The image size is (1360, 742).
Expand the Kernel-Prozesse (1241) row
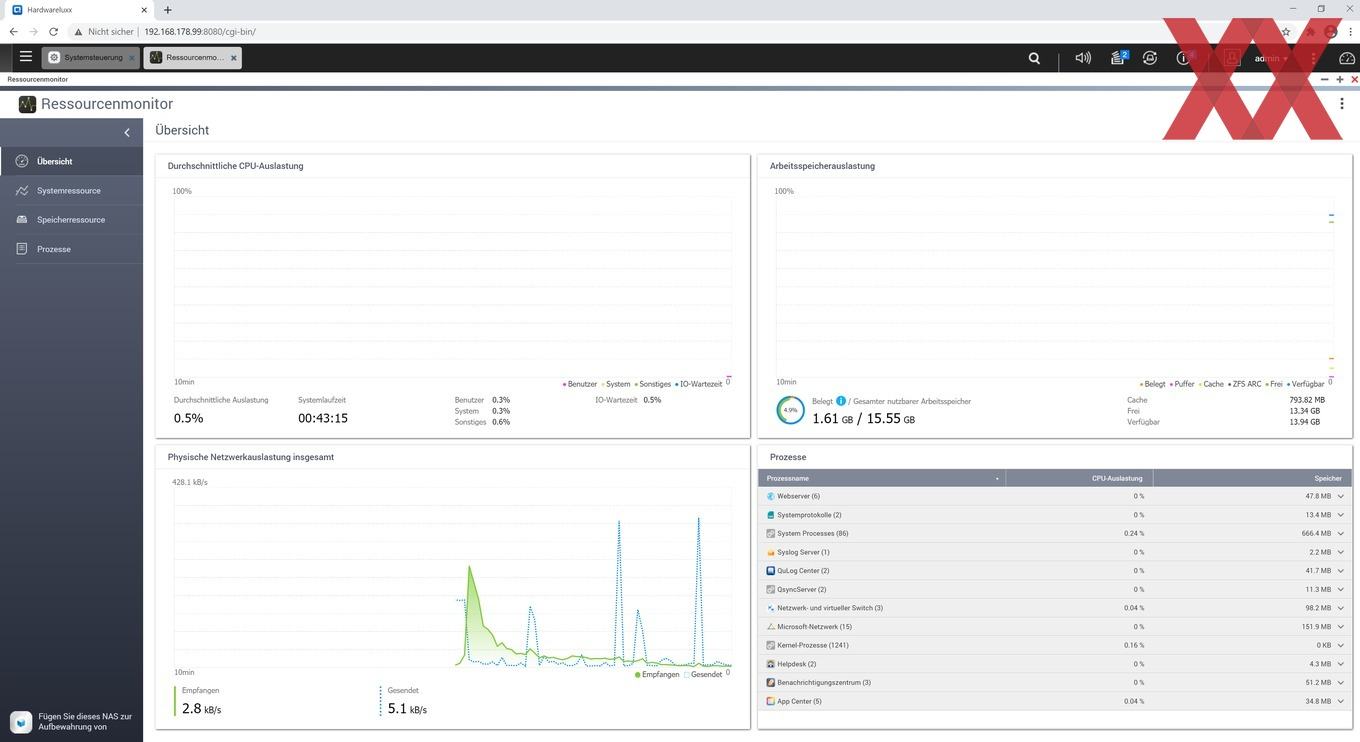point(1341,645)
